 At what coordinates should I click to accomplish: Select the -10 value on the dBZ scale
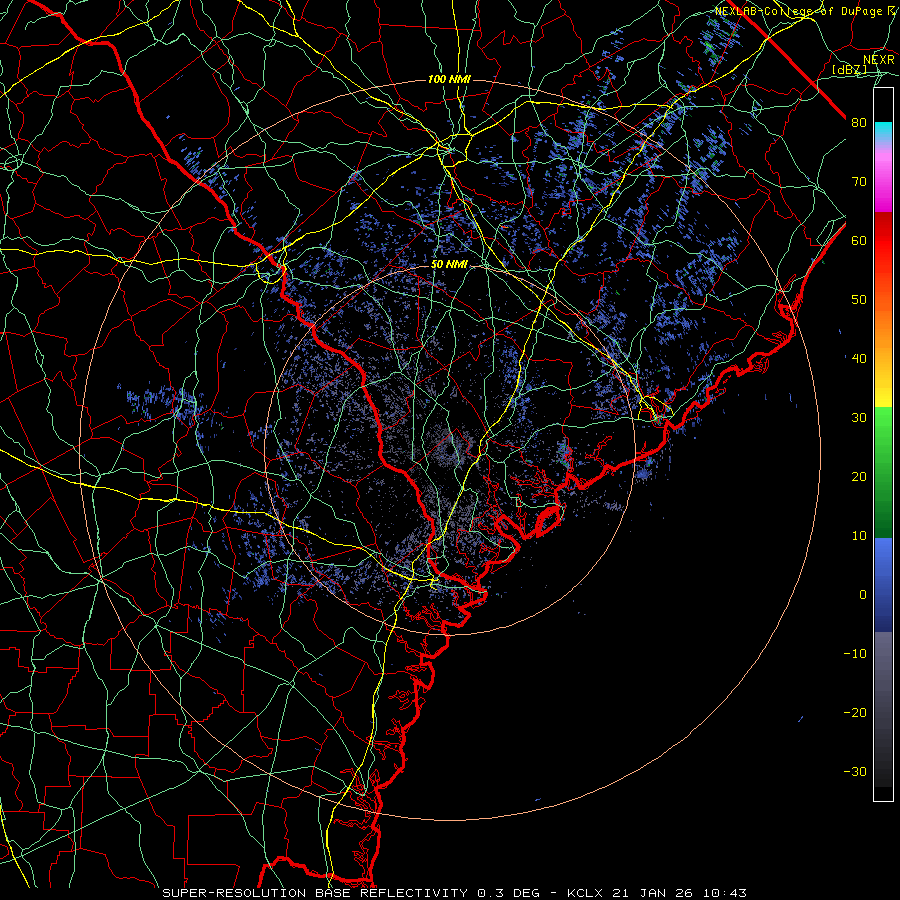[855, 653]
